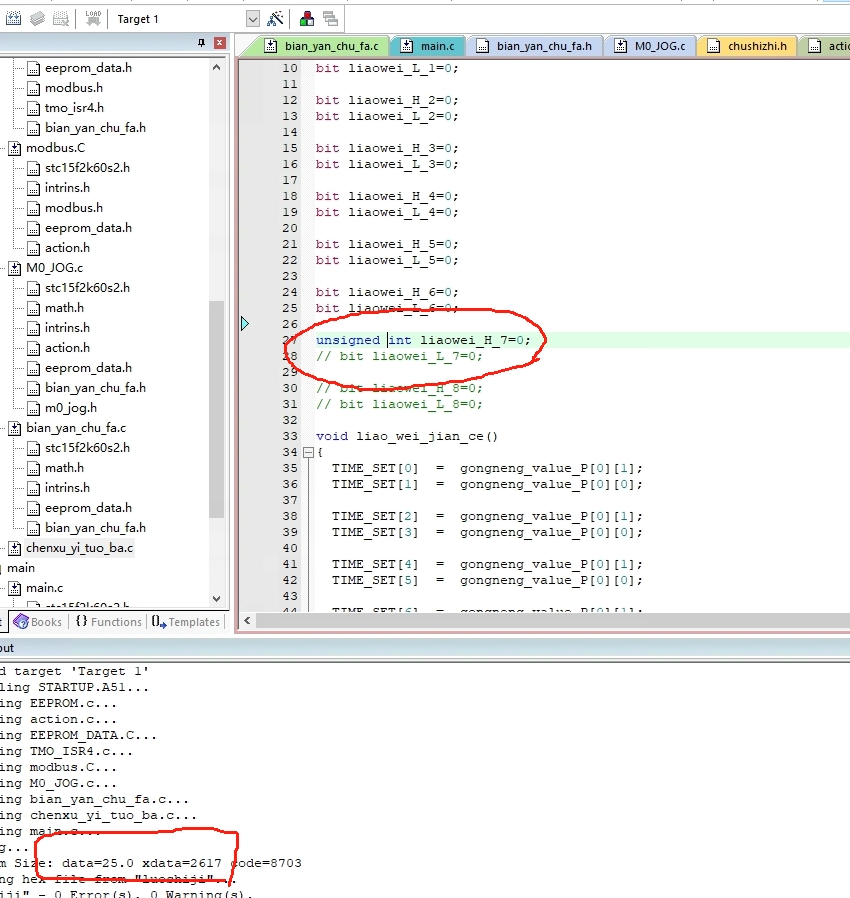The height and width of the screenshot is (898, 850).
Task: Open the Target 1 dropdown arrow
Action: [x=253, y=19]
